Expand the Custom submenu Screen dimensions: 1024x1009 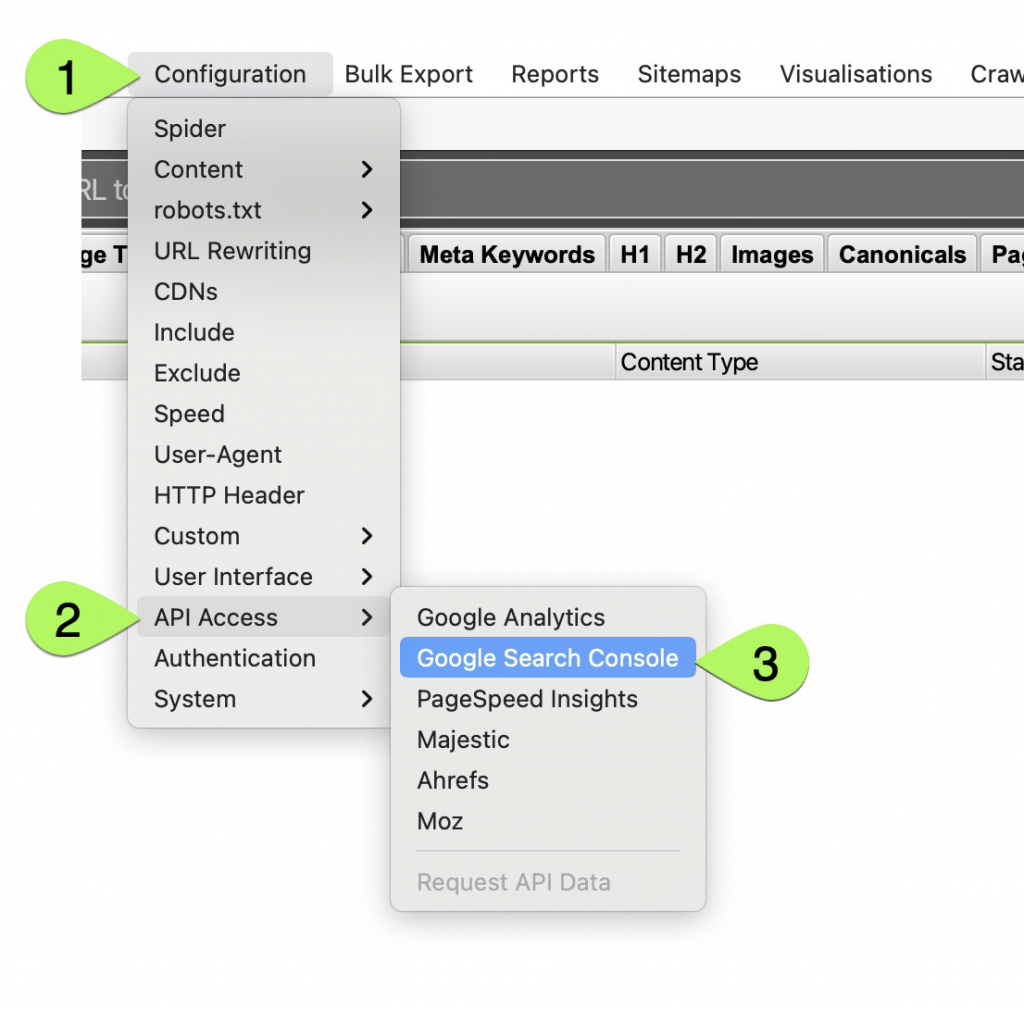(264, 536)
